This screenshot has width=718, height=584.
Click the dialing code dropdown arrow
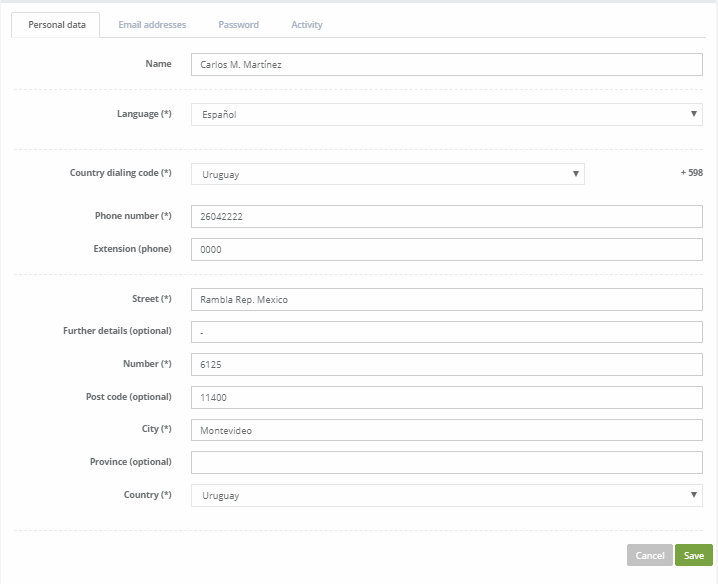(x=575, y=174)
